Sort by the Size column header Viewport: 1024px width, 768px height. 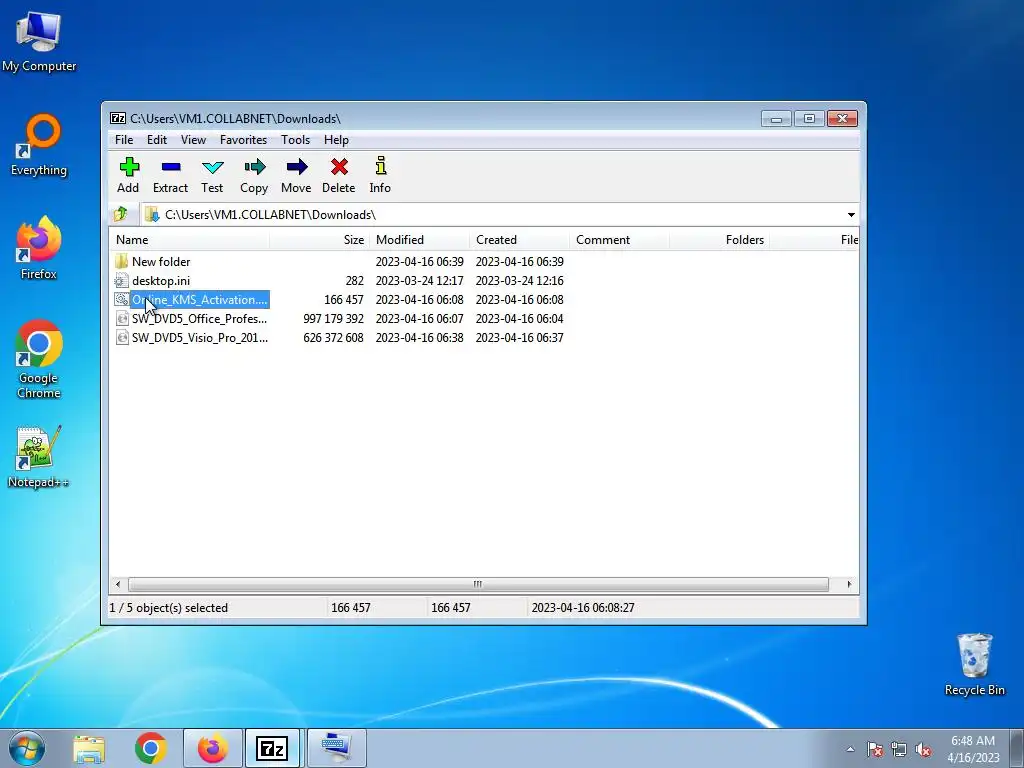click(319, 240)
